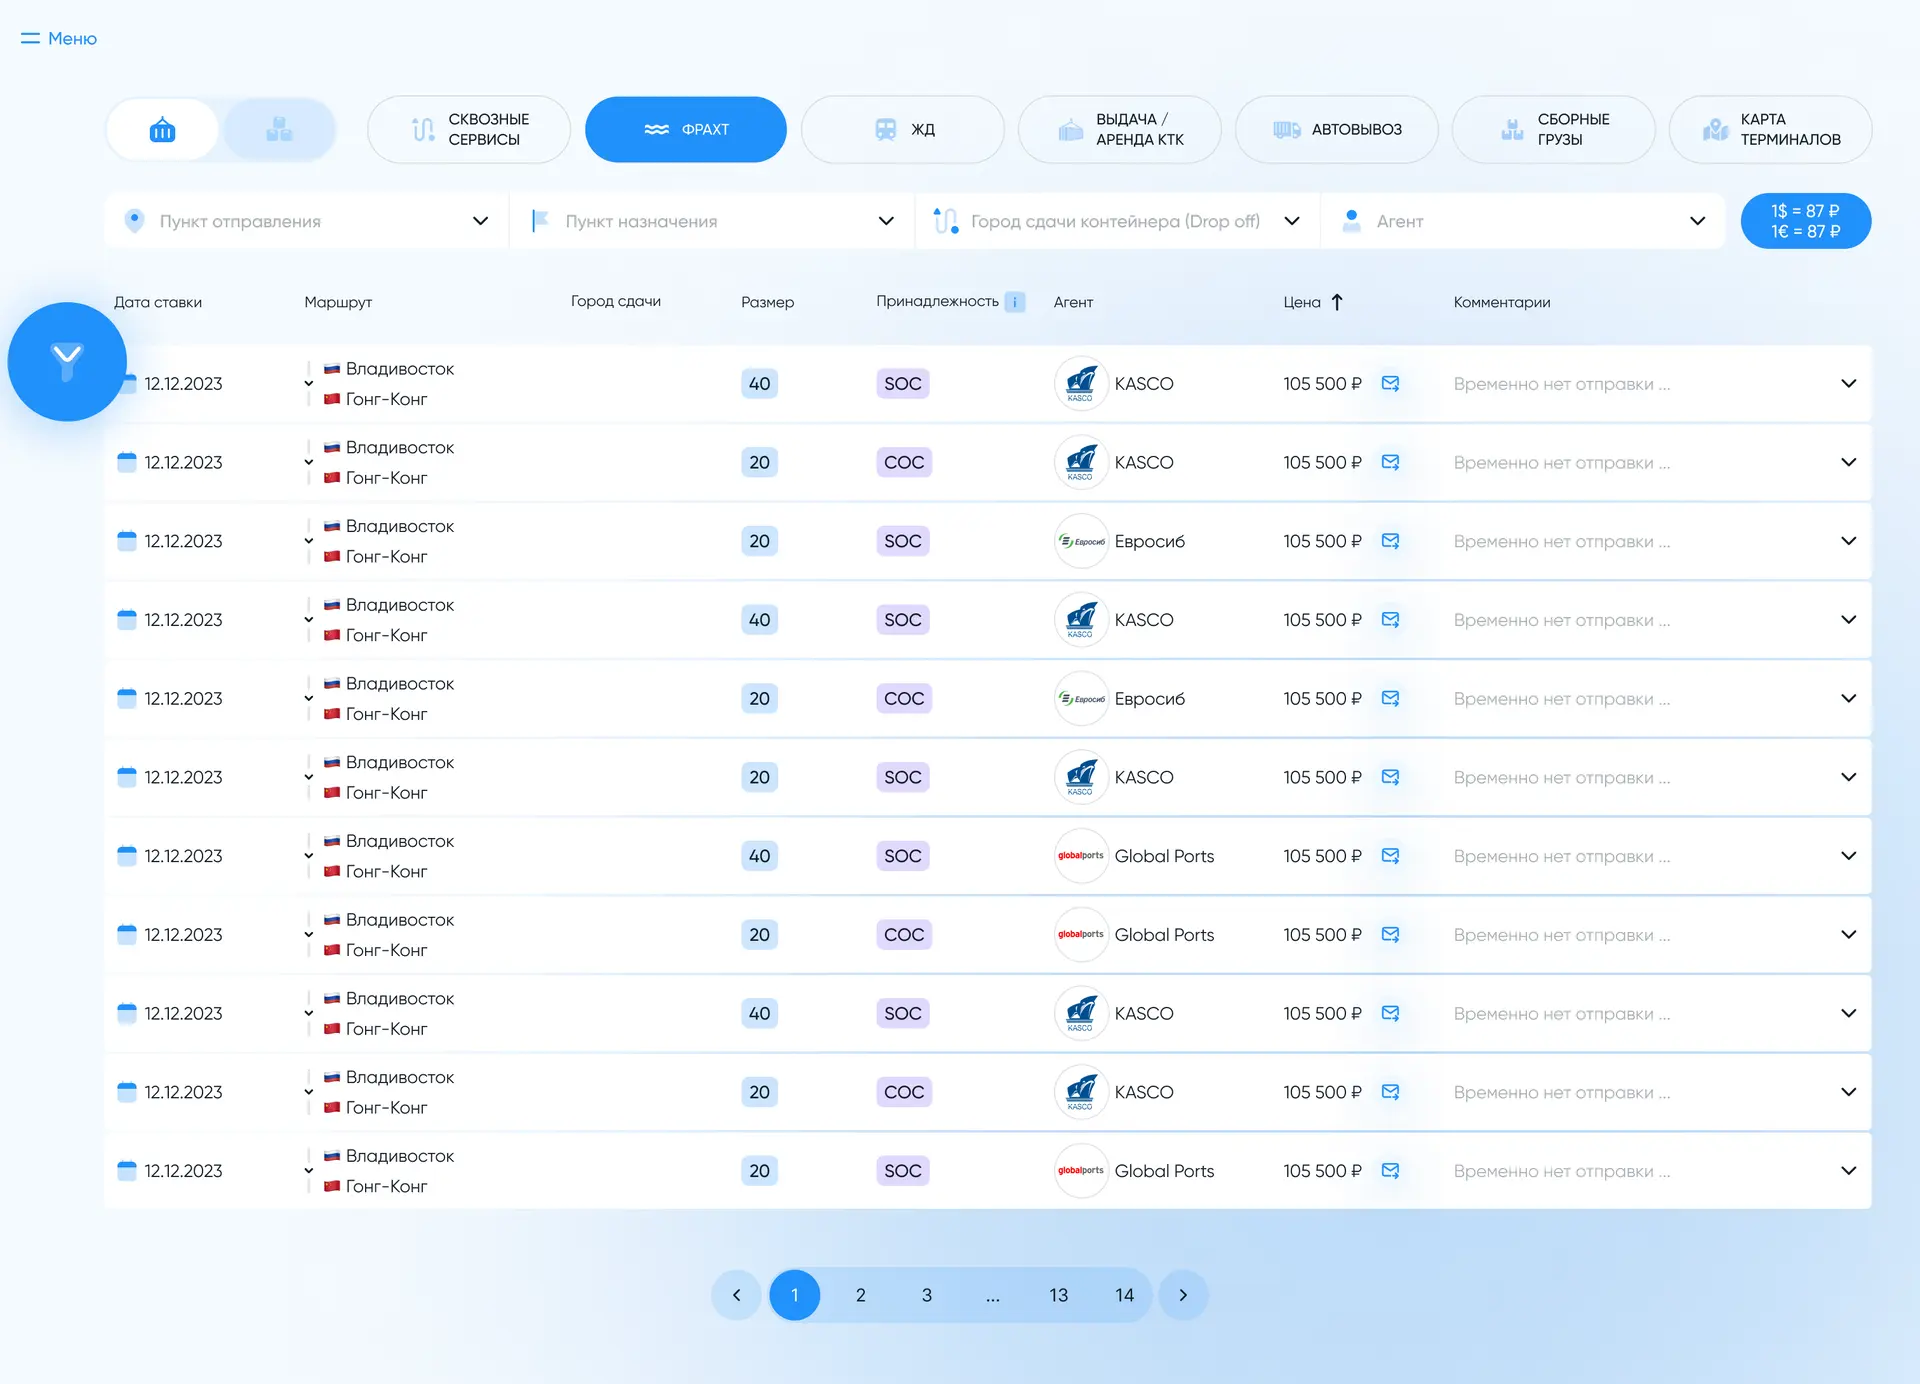Select the container mode toggle icon
Image resolution: width=1920 pixels, height=1384 pixels.
pyautogui.click(x=162, y=129)
